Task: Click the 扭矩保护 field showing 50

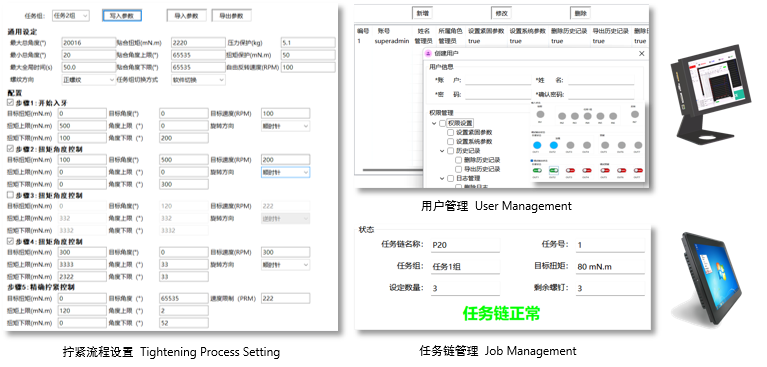Action: pos(308,55)
